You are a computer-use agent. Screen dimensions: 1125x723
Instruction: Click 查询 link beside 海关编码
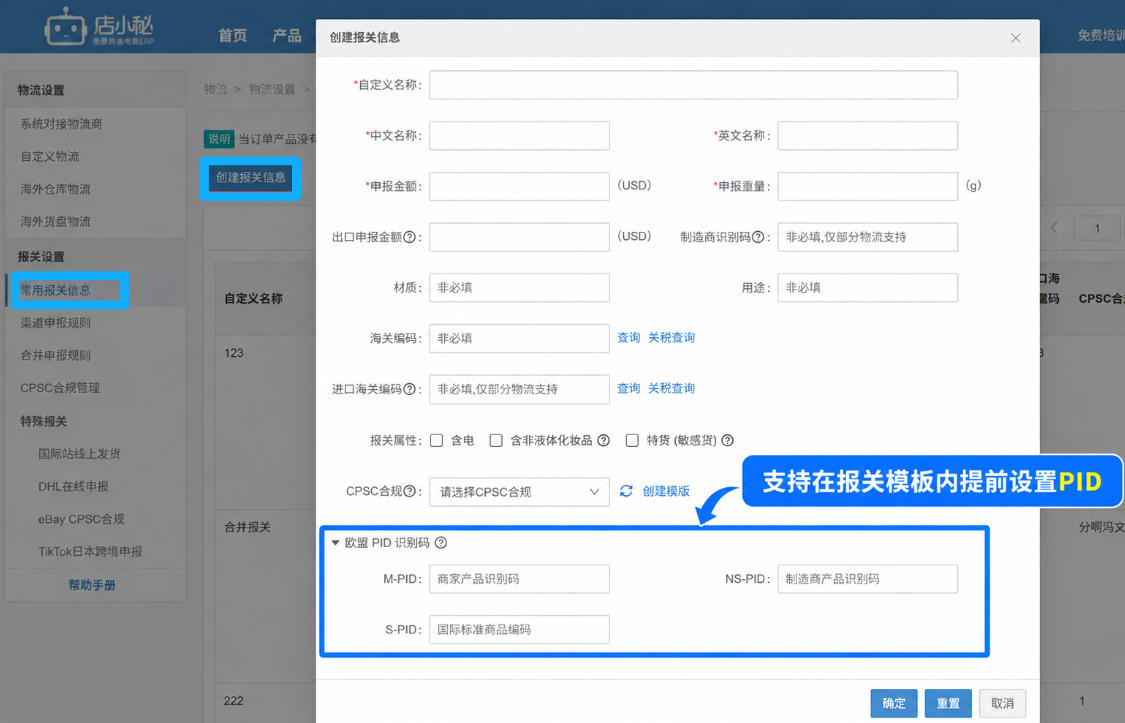click(629, 338)
